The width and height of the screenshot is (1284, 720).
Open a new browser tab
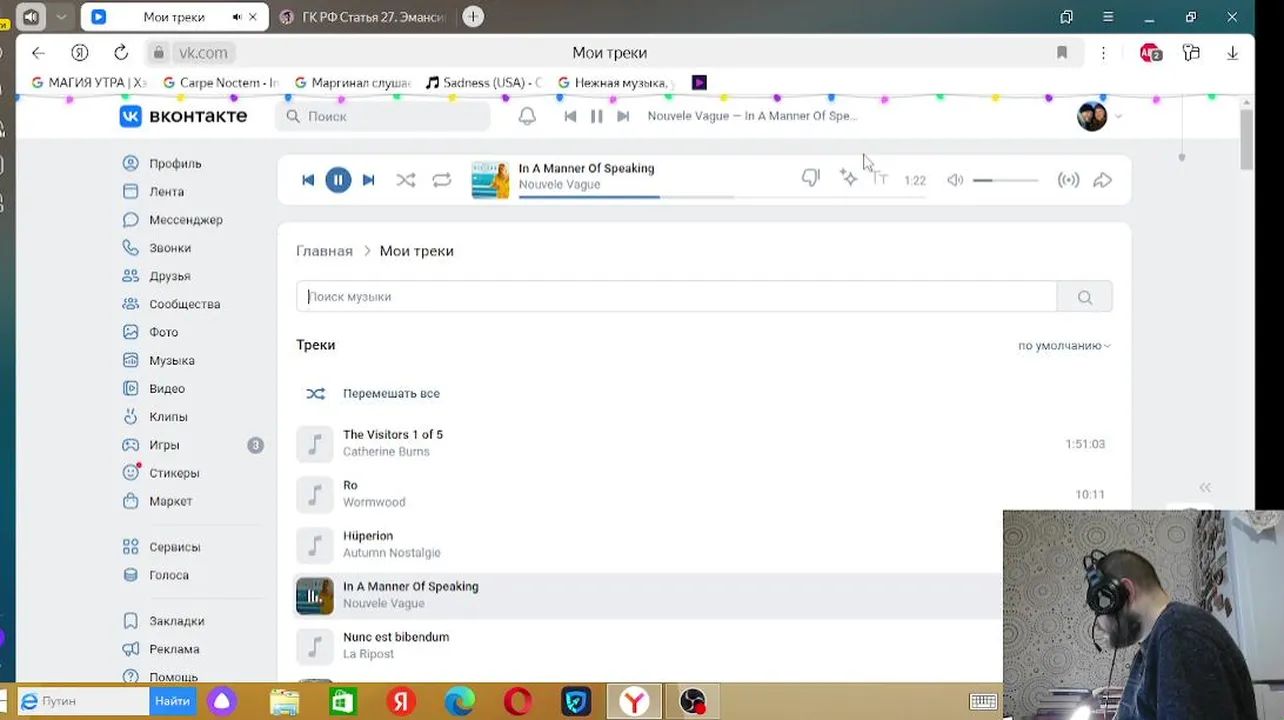tap(473, 17)
